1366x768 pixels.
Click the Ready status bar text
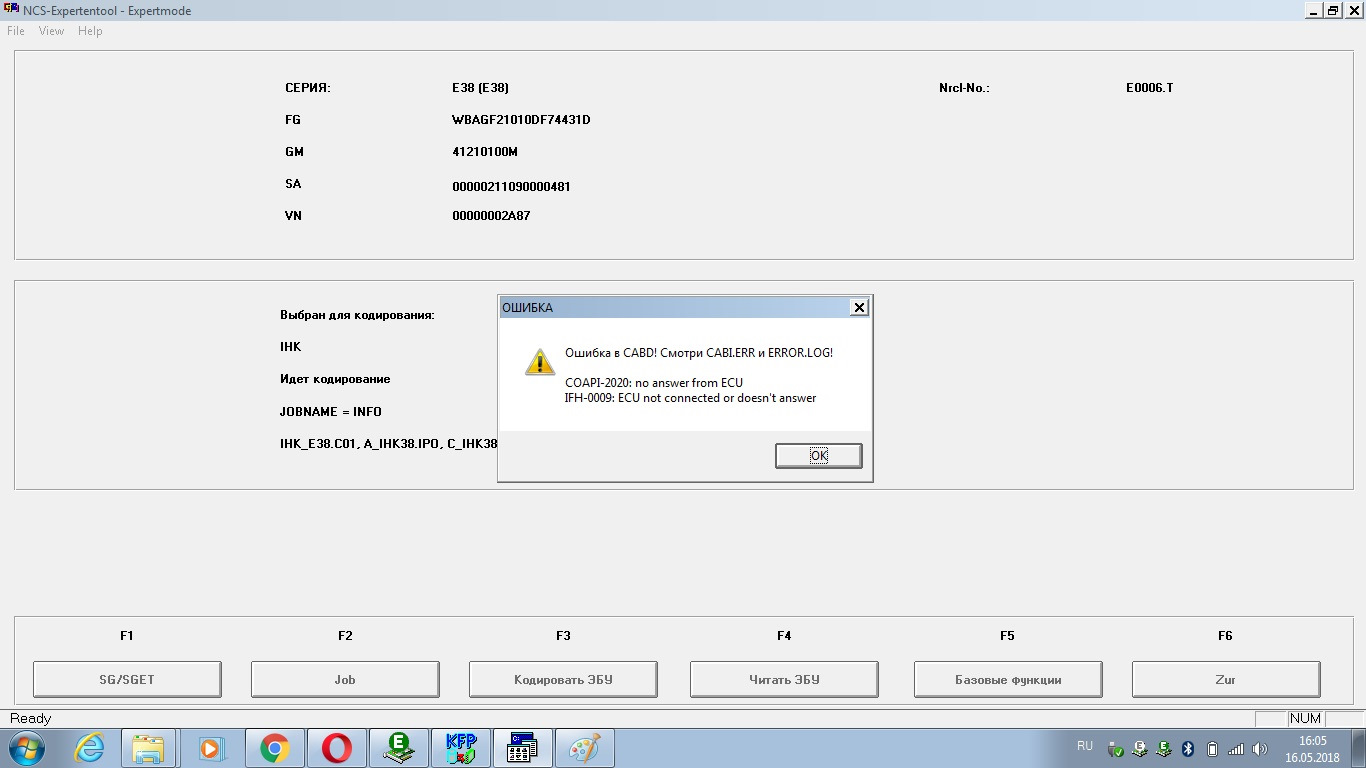30,718
